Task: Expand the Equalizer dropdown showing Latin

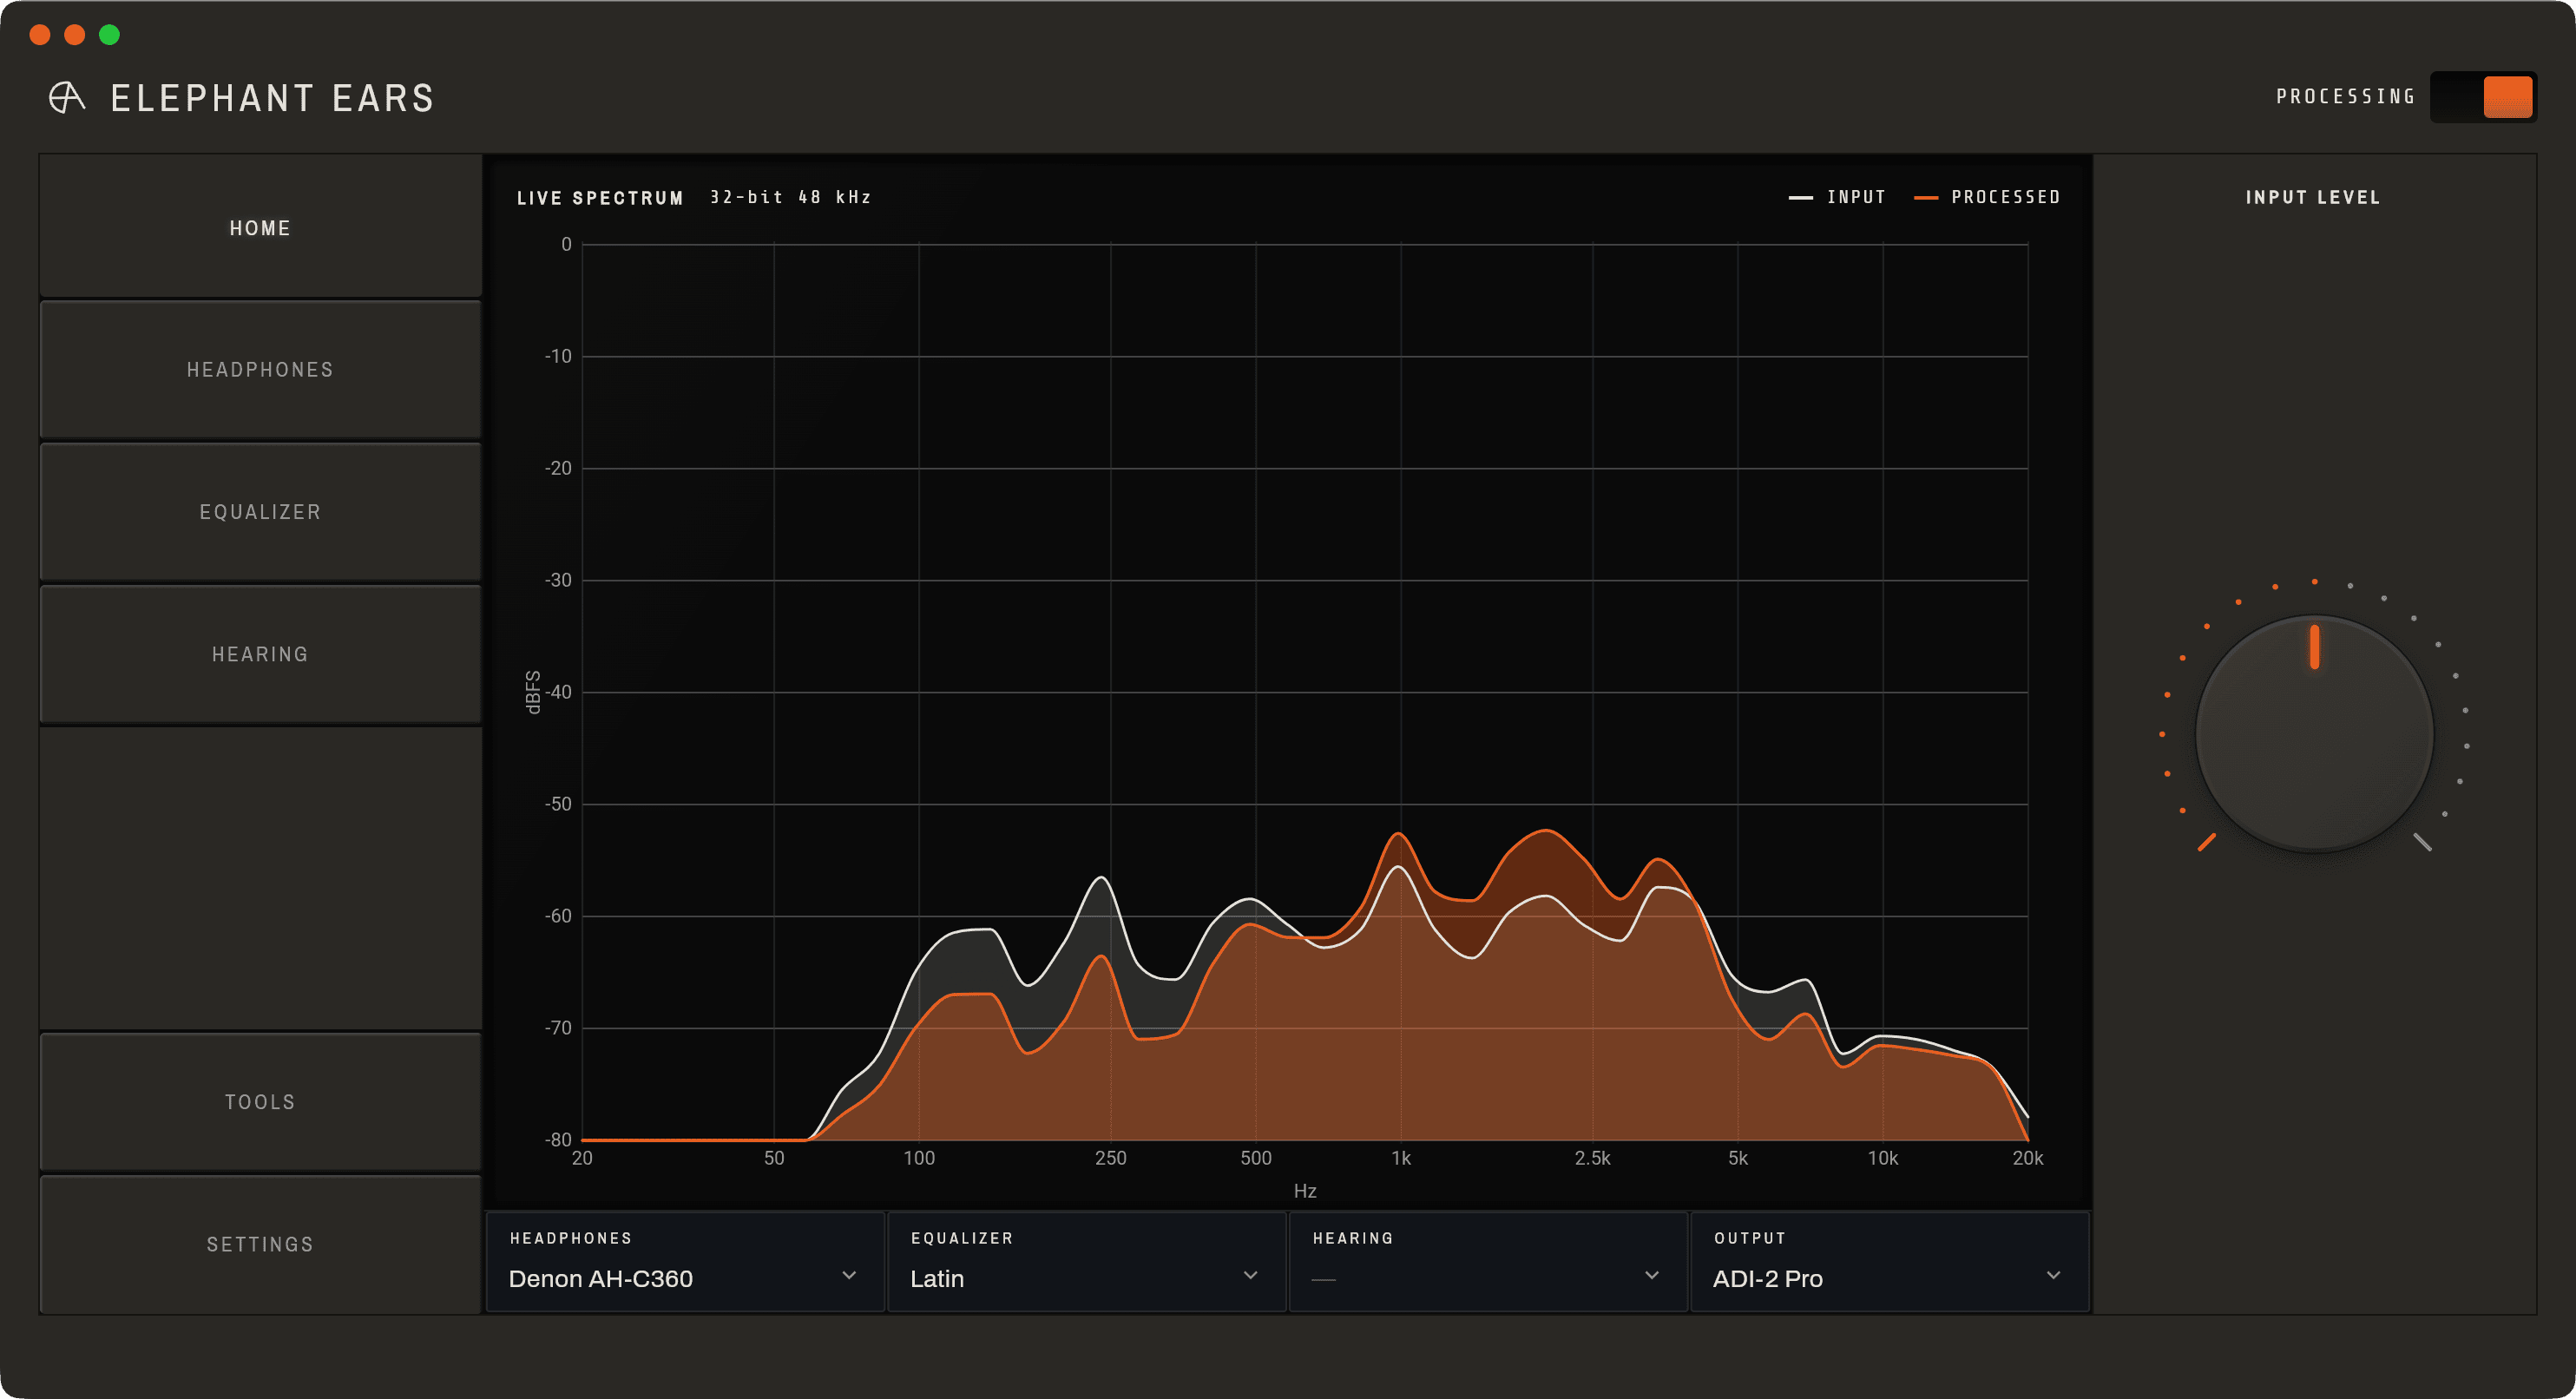Action: (1086, 1262)
